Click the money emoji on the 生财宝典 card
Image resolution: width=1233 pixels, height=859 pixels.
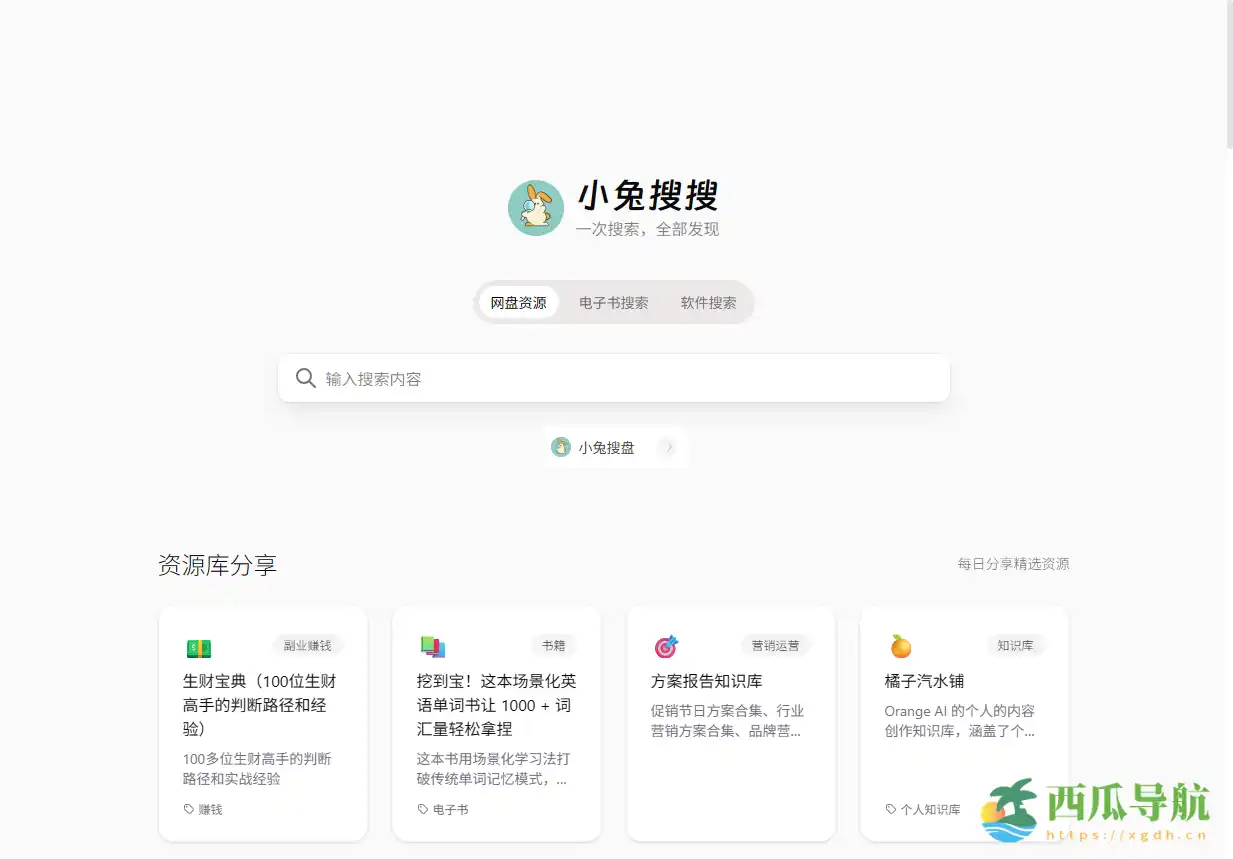pyautogui.click(x=201, y=646)
